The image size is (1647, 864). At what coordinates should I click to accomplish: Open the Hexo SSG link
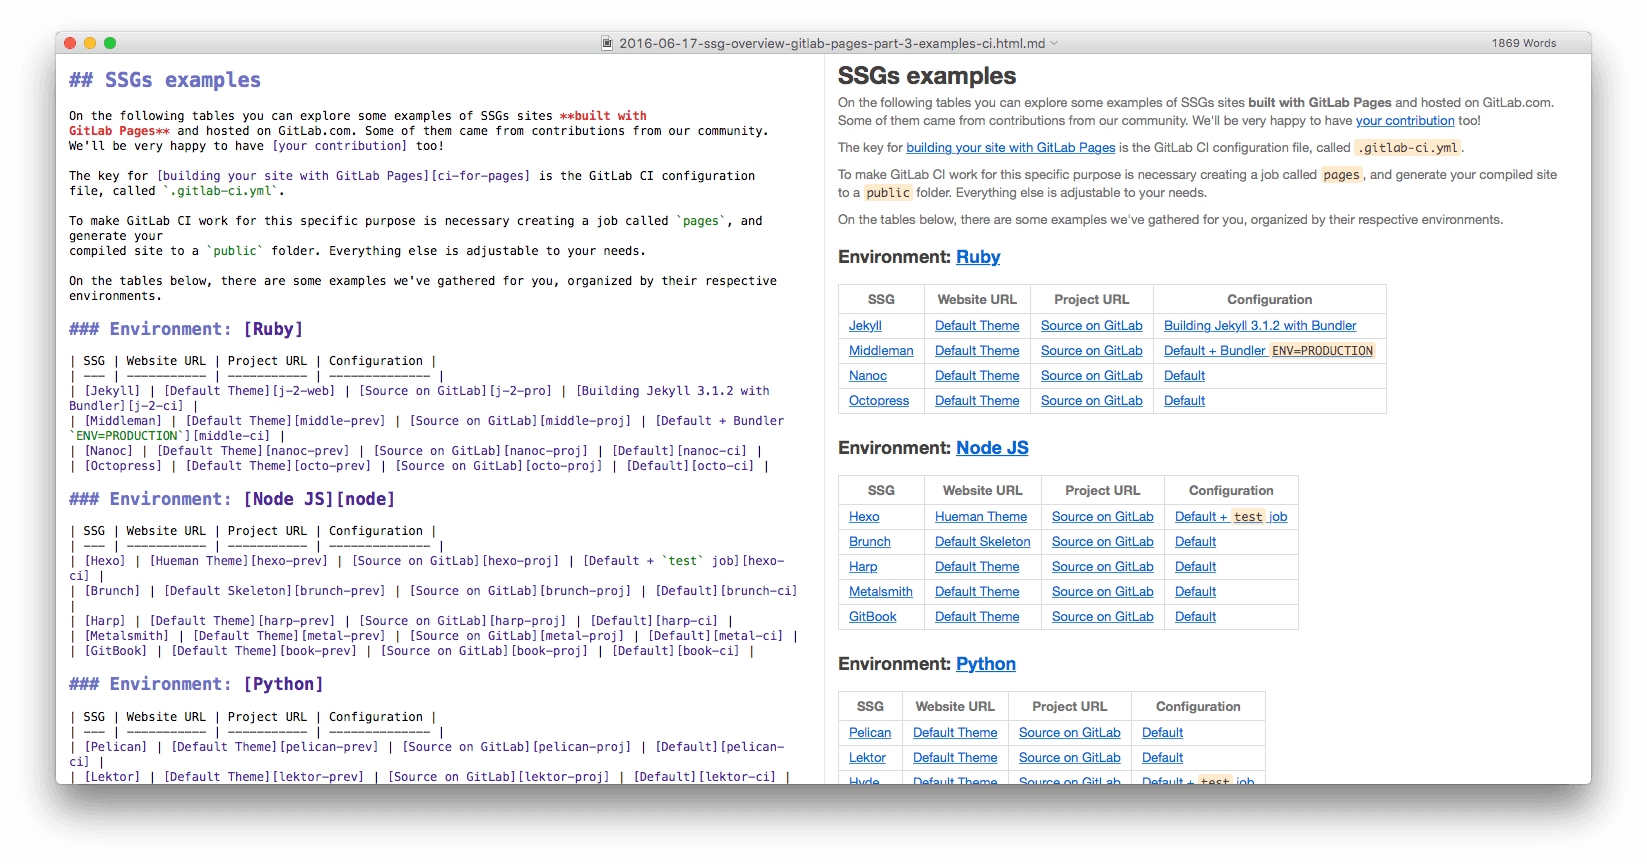coord(864,516)
